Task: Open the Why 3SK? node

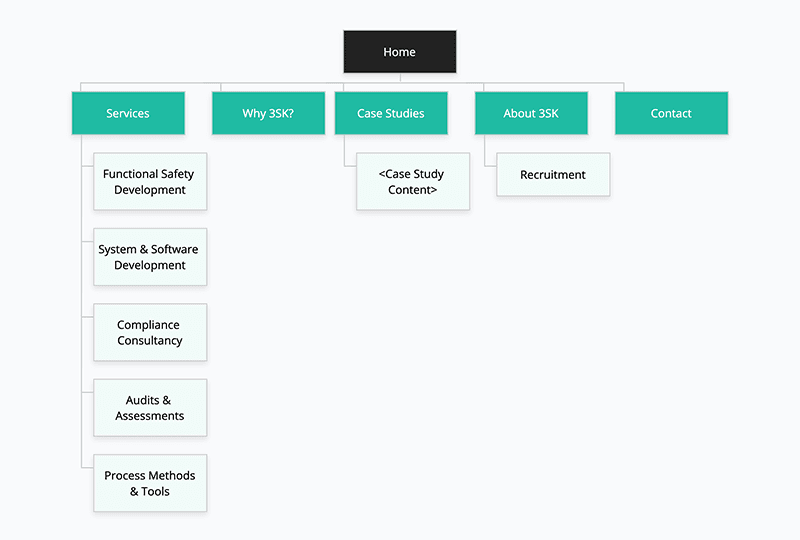Action: point(268,113)
